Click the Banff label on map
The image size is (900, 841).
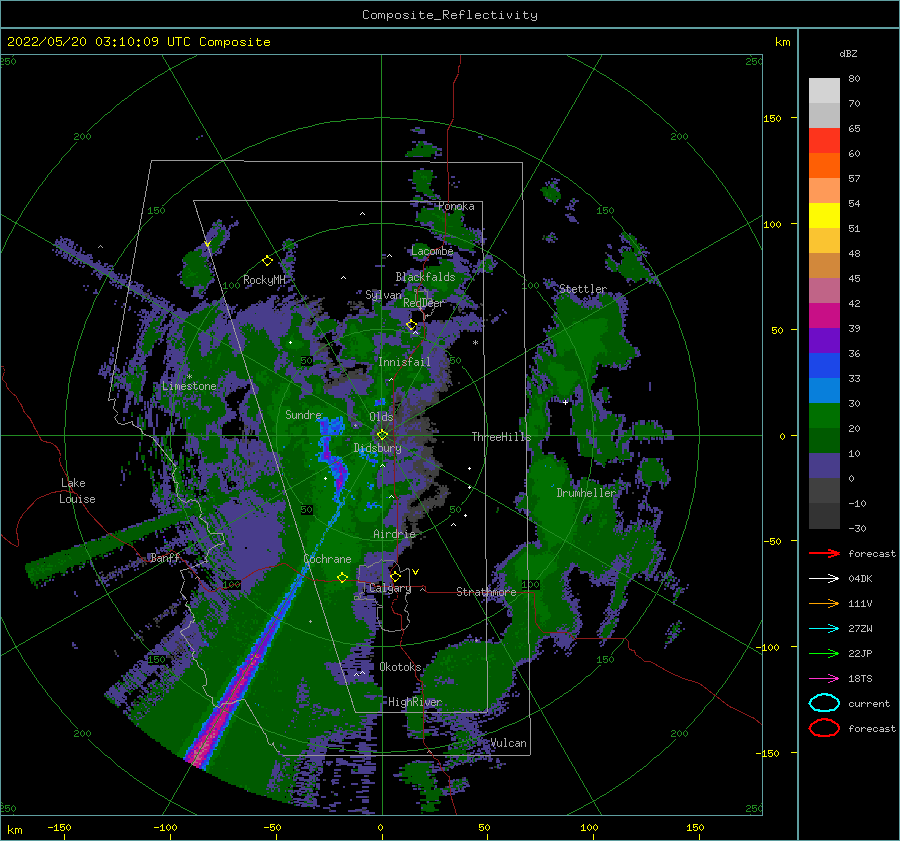click(165, 557)
